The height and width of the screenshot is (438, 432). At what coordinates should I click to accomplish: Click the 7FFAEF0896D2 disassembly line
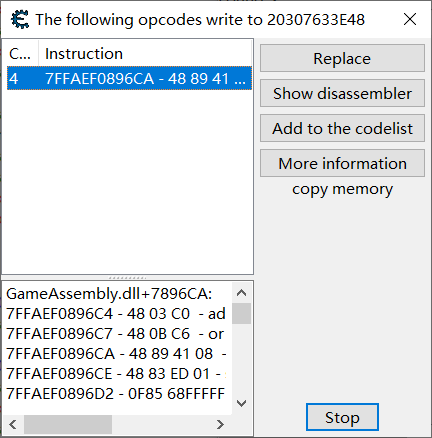click(x=115, y=394)
